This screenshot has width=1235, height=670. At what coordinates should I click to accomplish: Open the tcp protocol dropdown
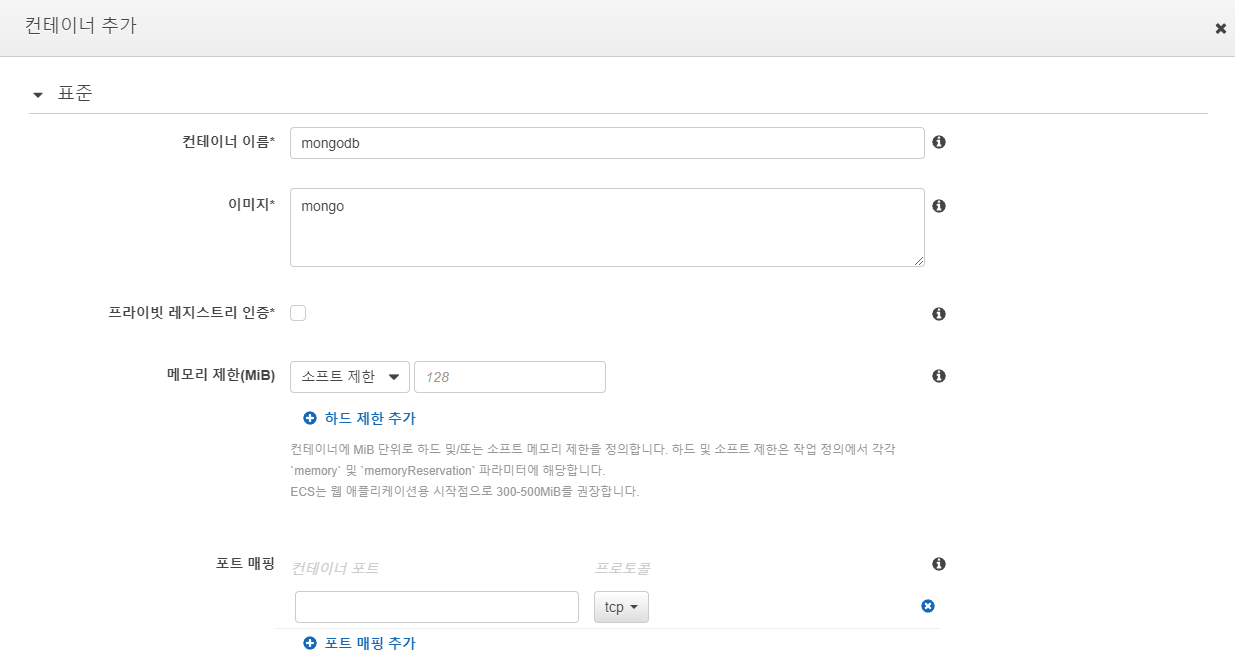click(x=621, y=607)
